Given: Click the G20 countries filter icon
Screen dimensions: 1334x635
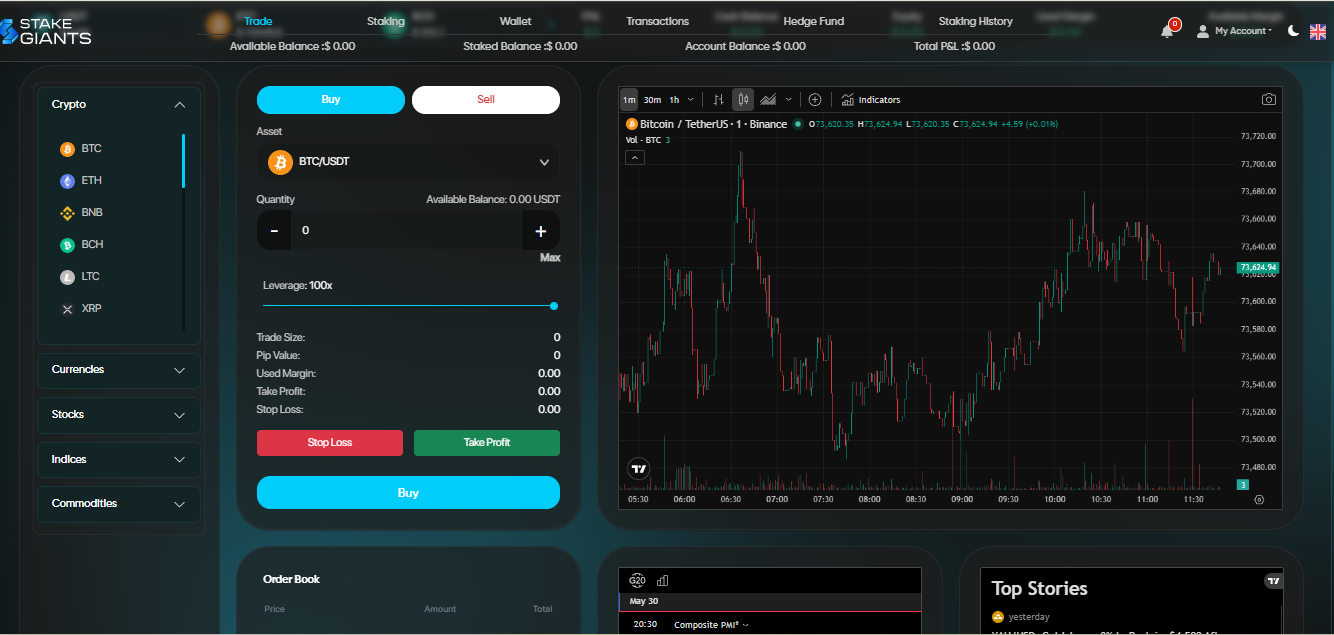Looking at the screenshot, I should coord(637,581).
